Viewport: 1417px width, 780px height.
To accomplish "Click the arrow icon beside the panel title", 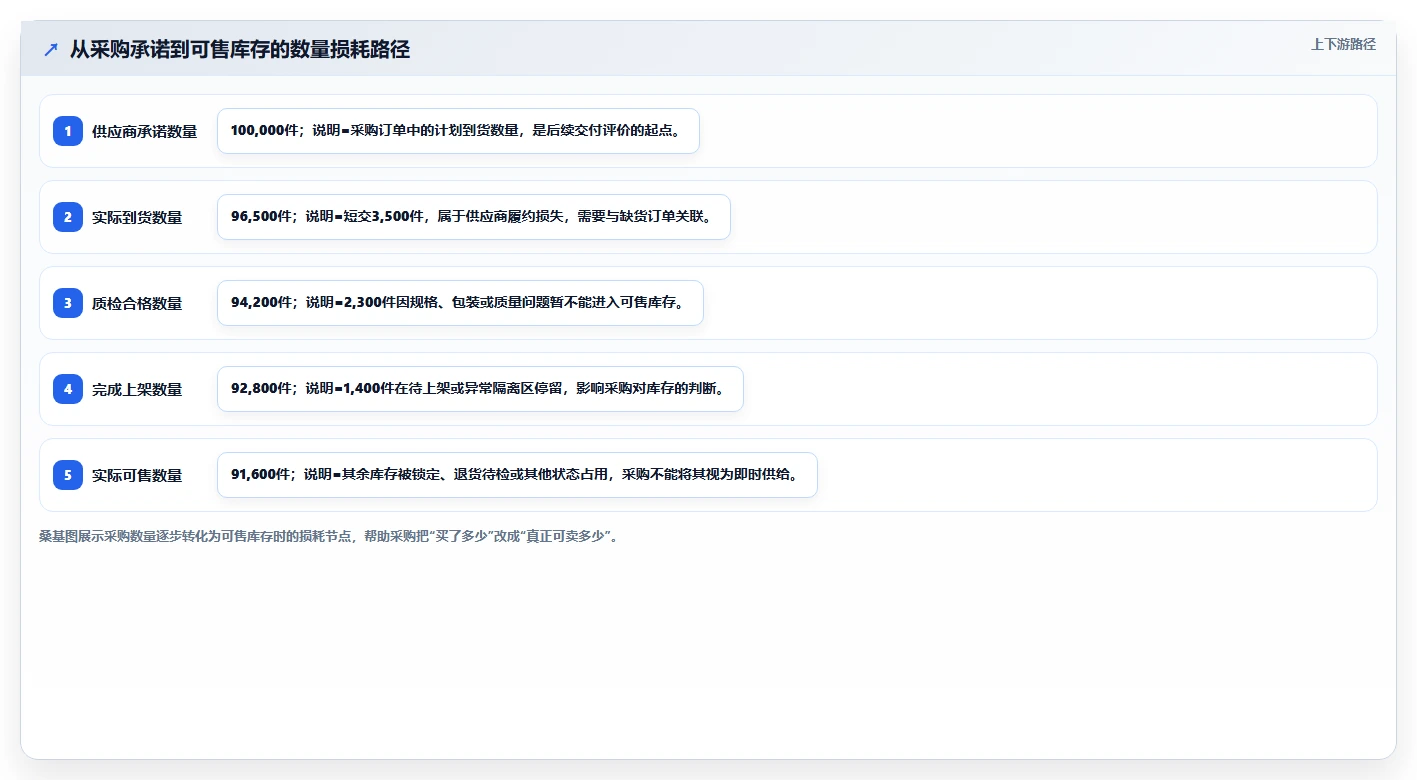I will click(x=51, y=50).
